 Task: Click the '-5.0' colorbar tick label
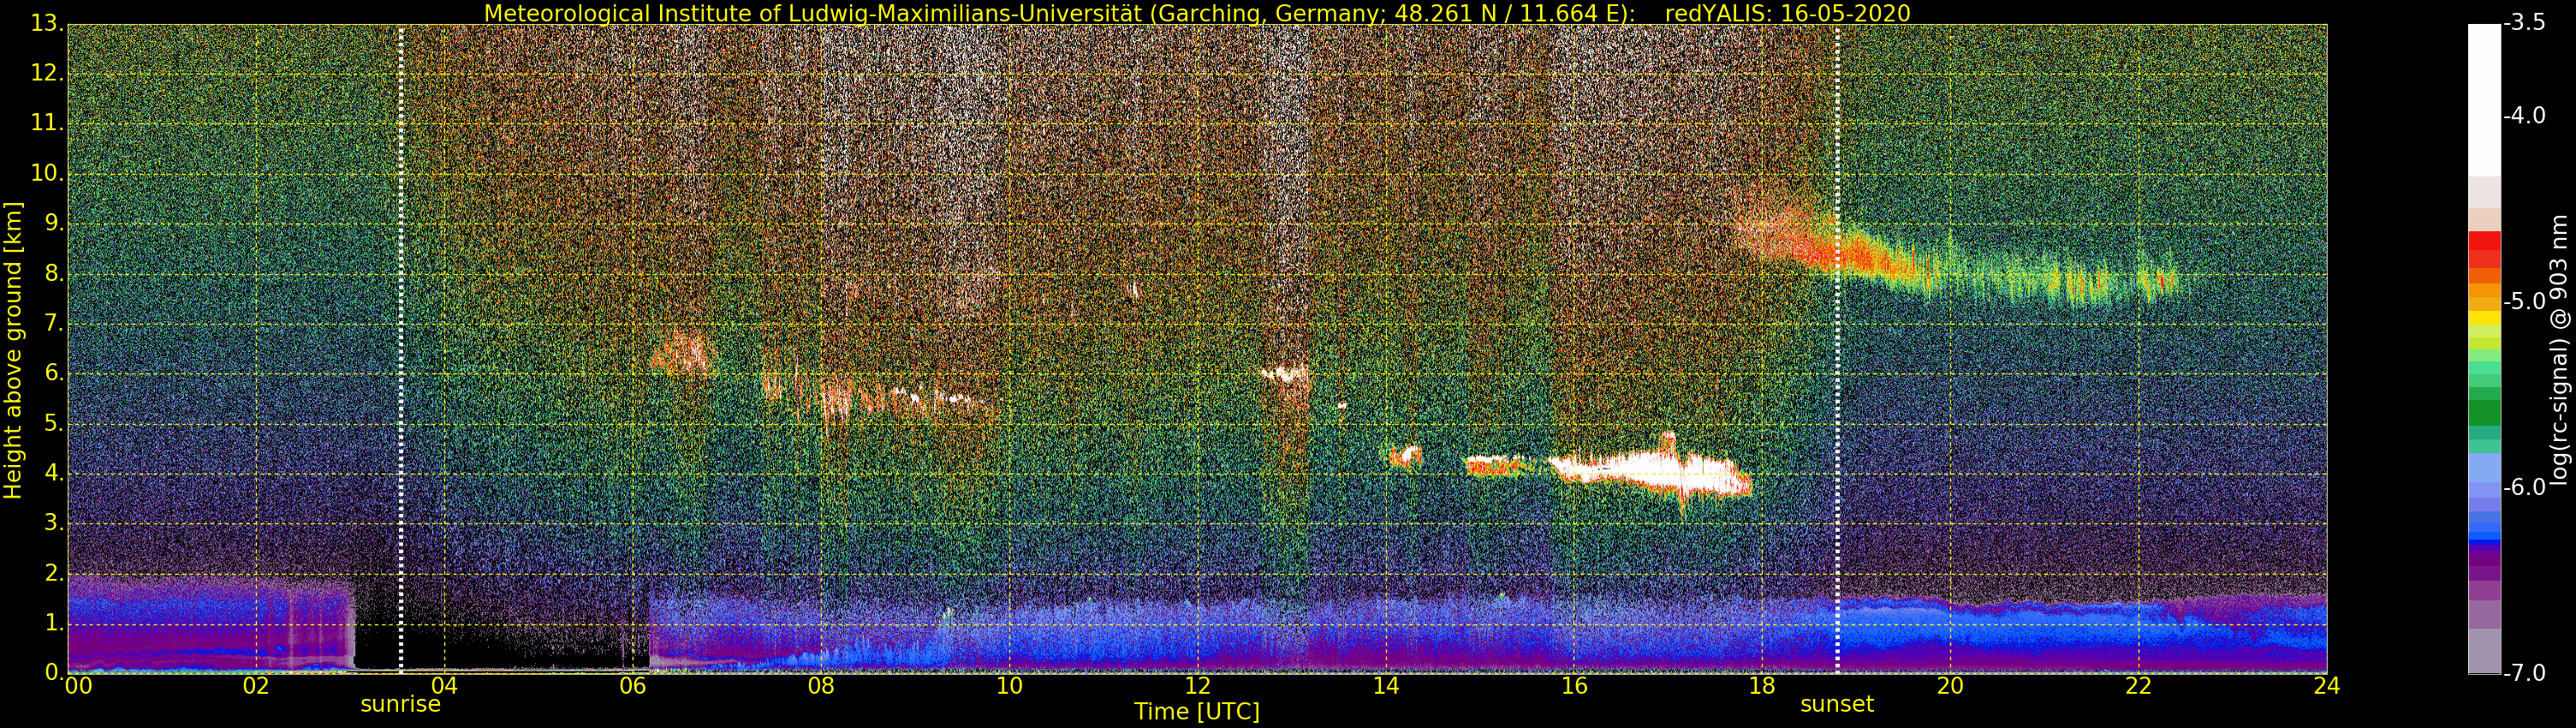point(2524,301)
